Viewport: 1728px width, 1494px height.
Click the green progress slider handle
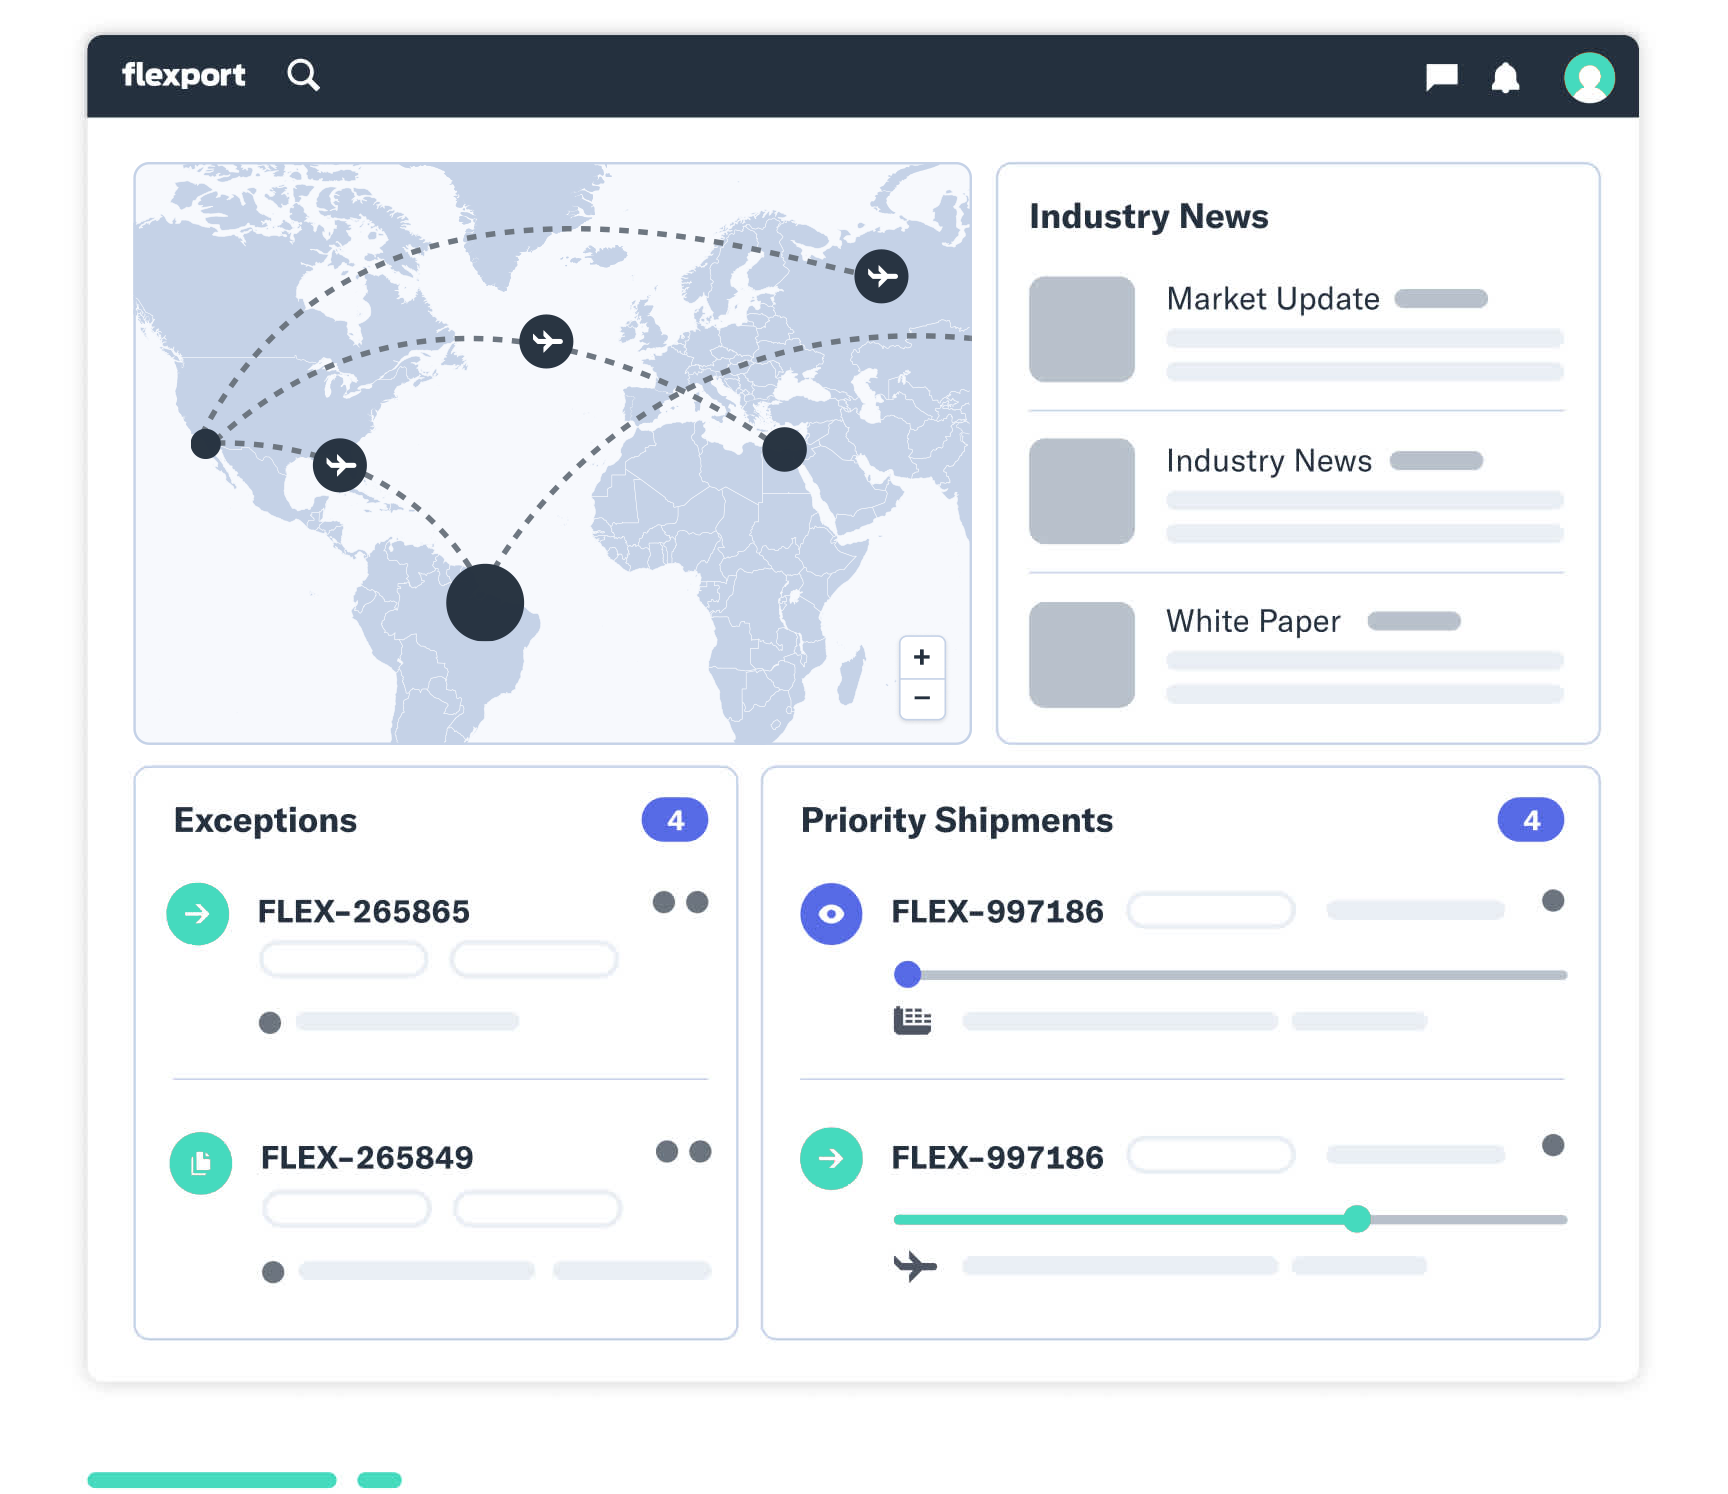[1357, 1219]
